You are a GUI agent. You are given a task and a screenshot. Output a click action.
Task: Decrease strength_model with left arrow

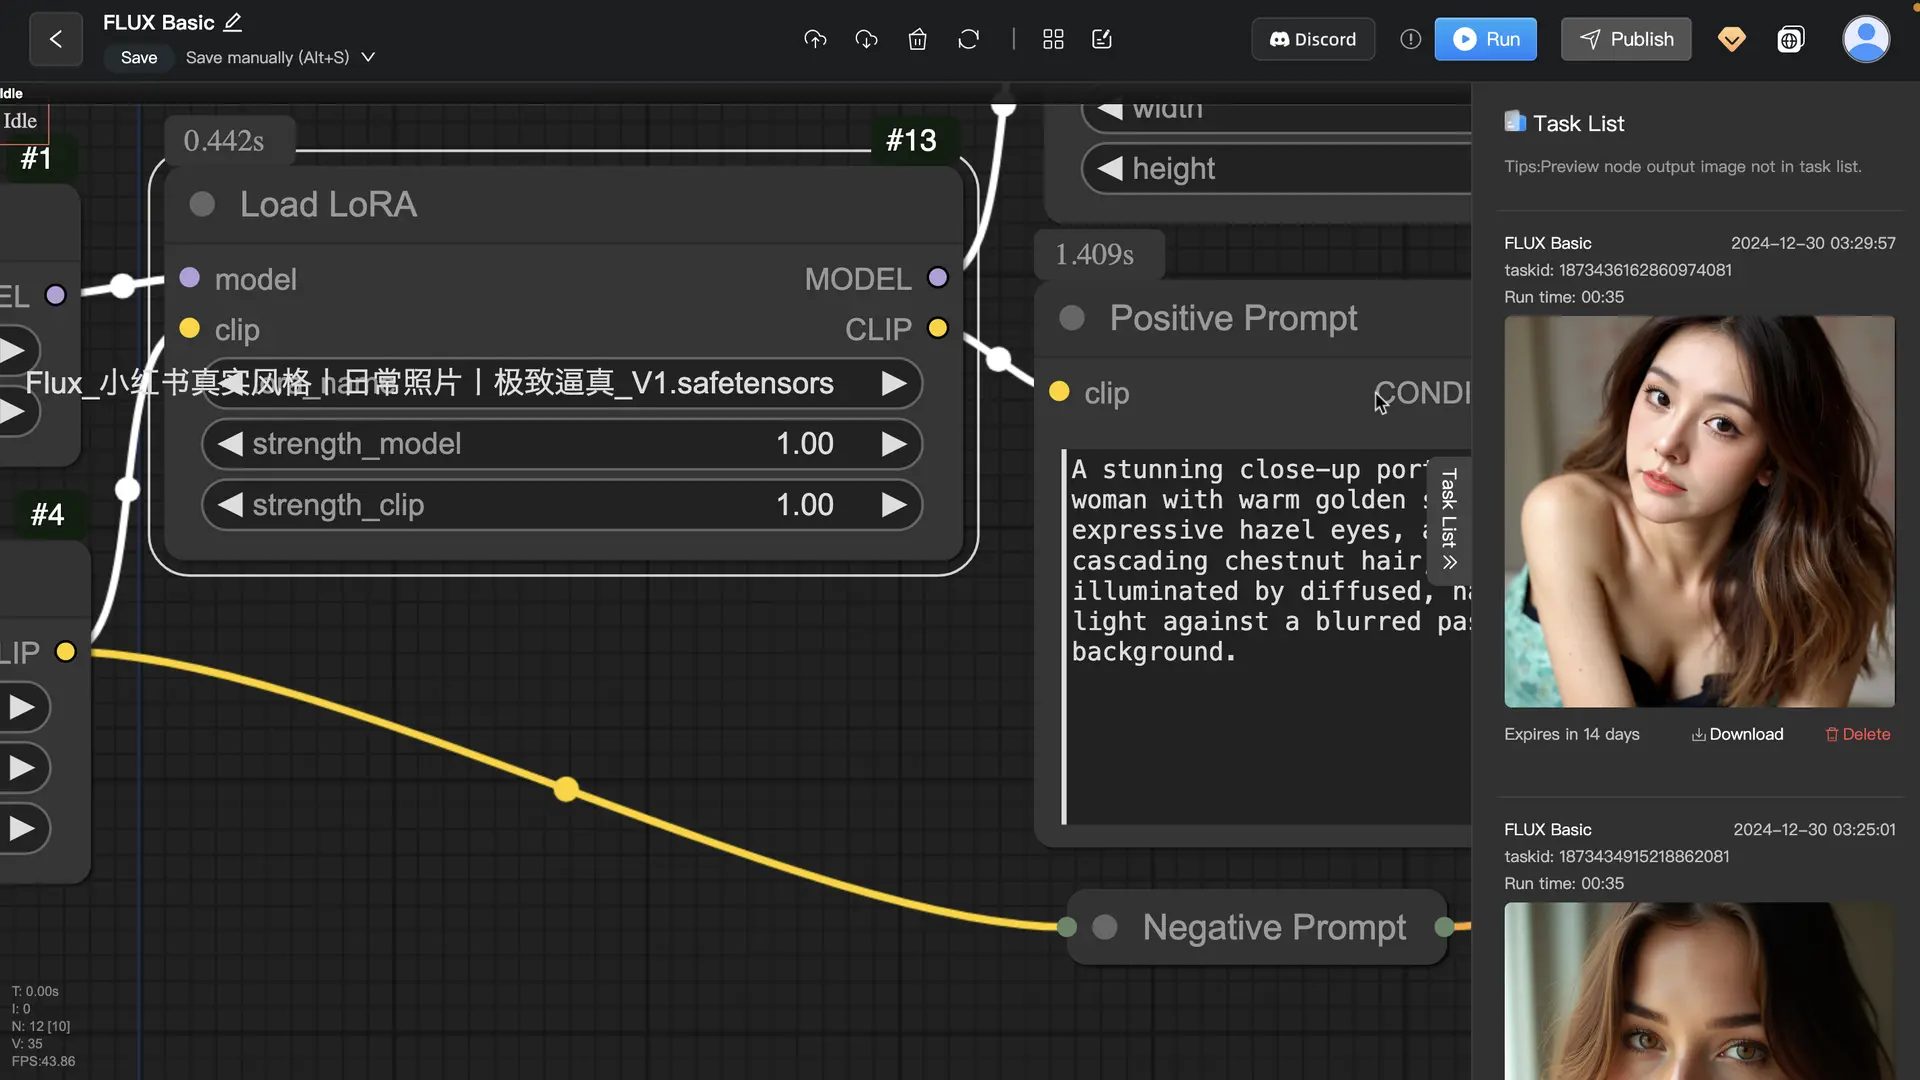(x=231, y=443)
